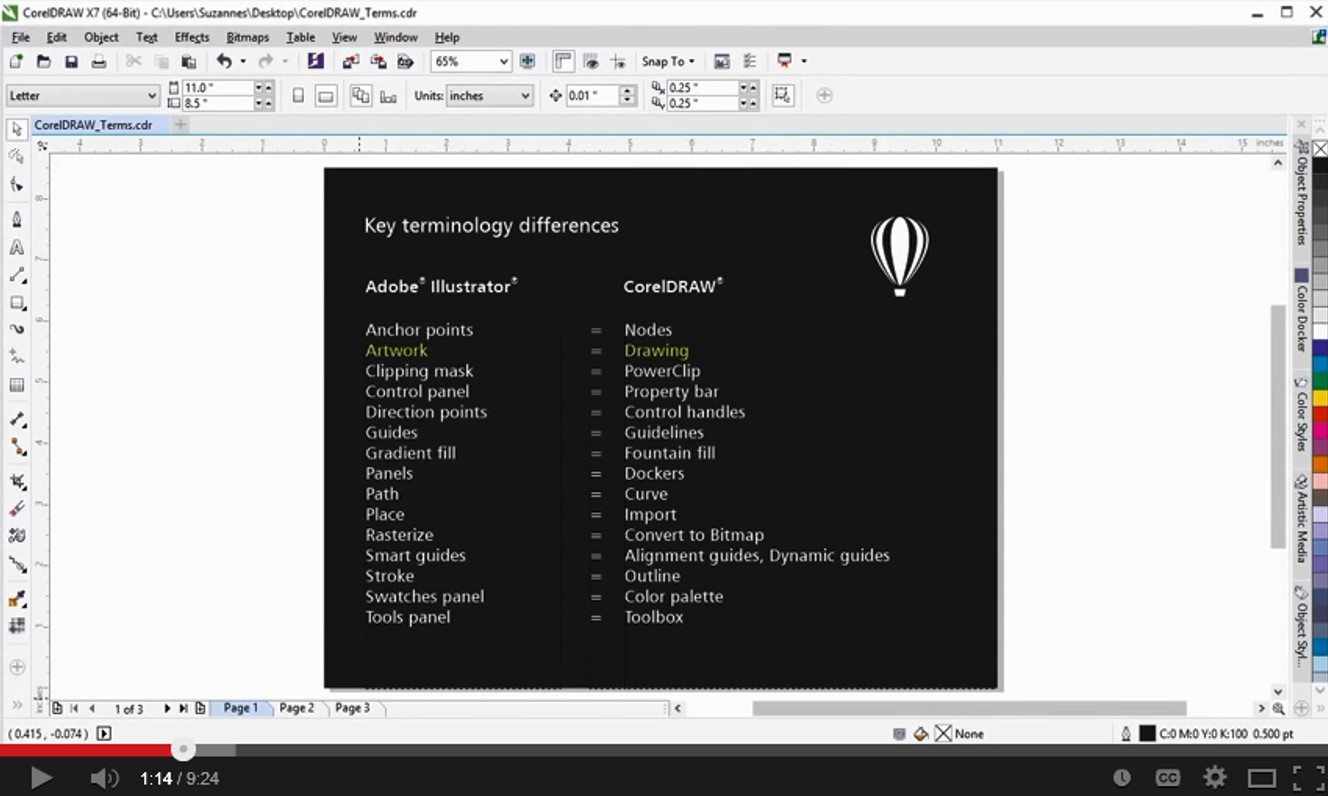Select the Text tool (letter A)

click(16, 247)
